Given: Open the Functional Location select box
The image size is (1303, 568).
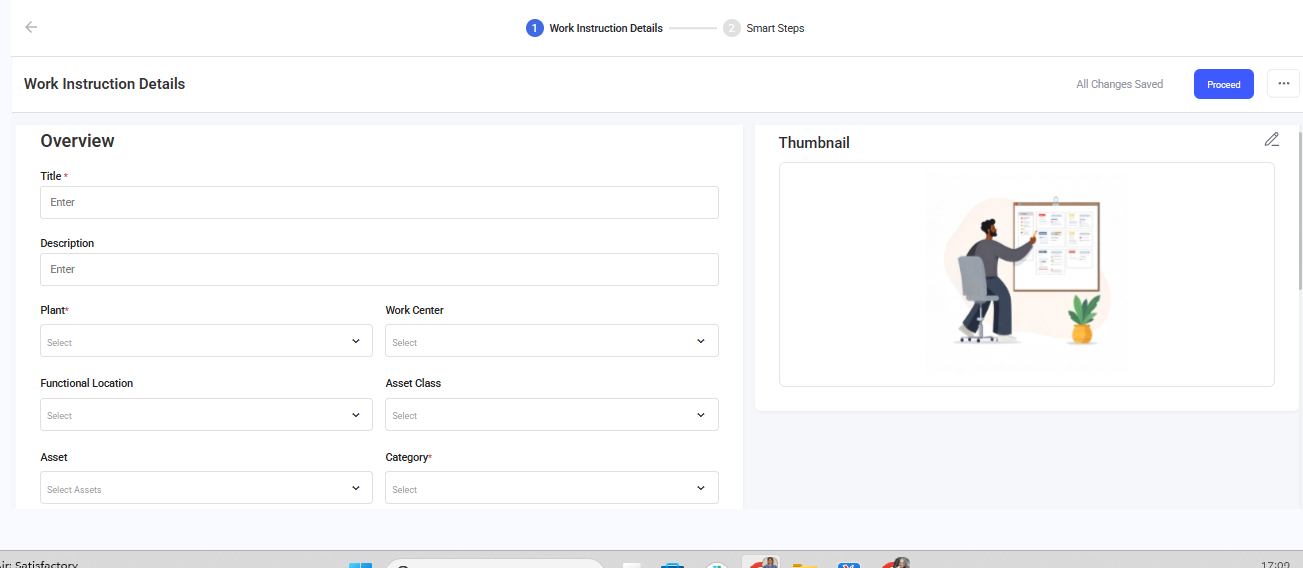Looking at the screenshot, I should tap(206, 415).
